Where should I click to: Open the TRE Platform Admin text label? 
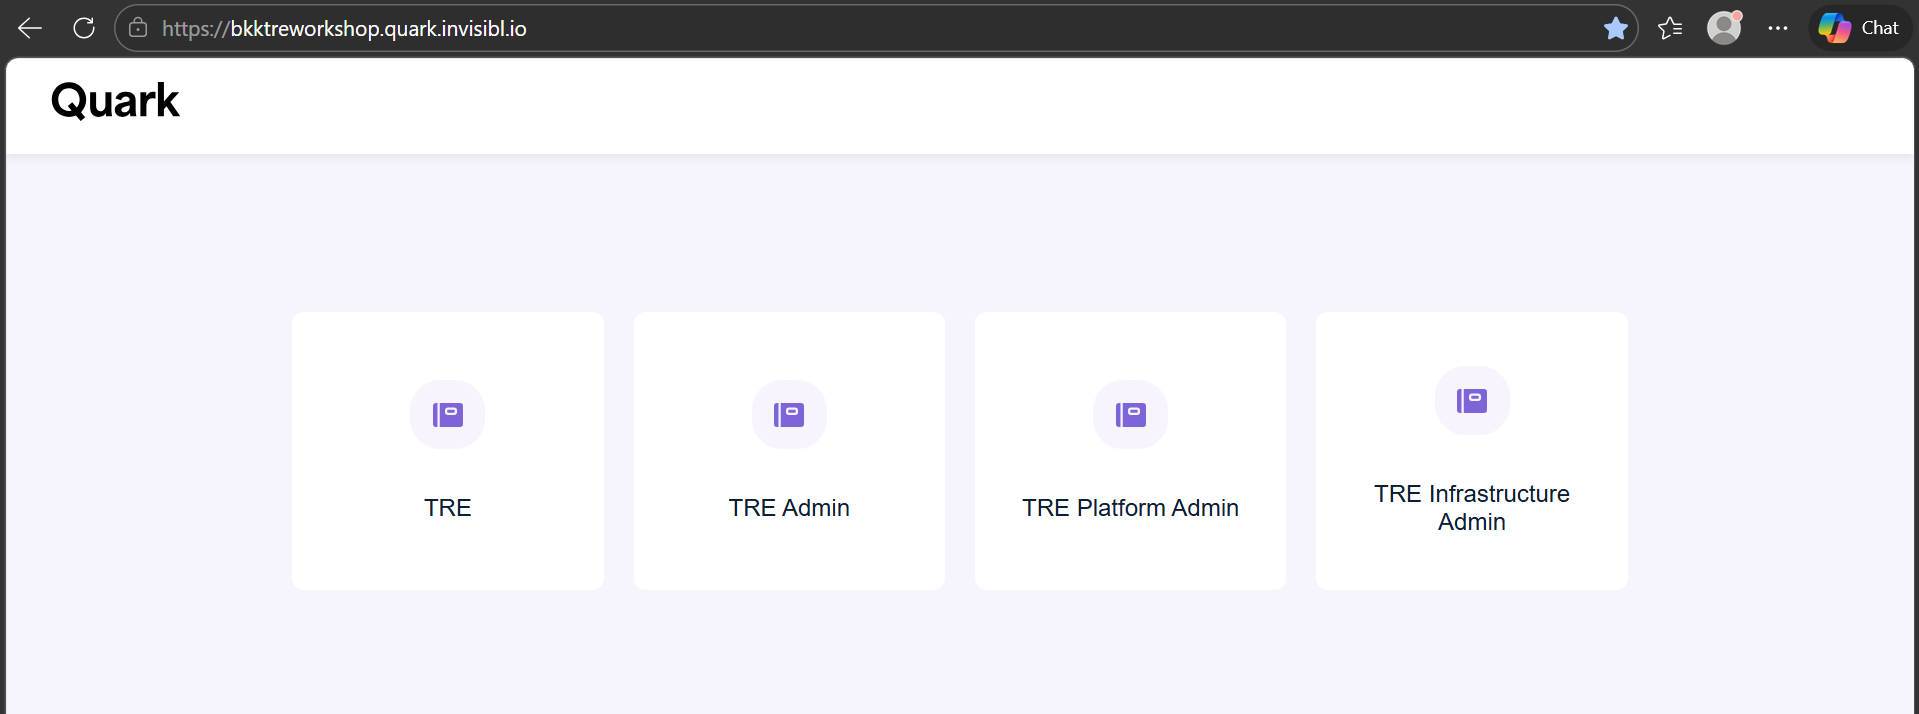pyautogui.click(x=1130, y=508)
